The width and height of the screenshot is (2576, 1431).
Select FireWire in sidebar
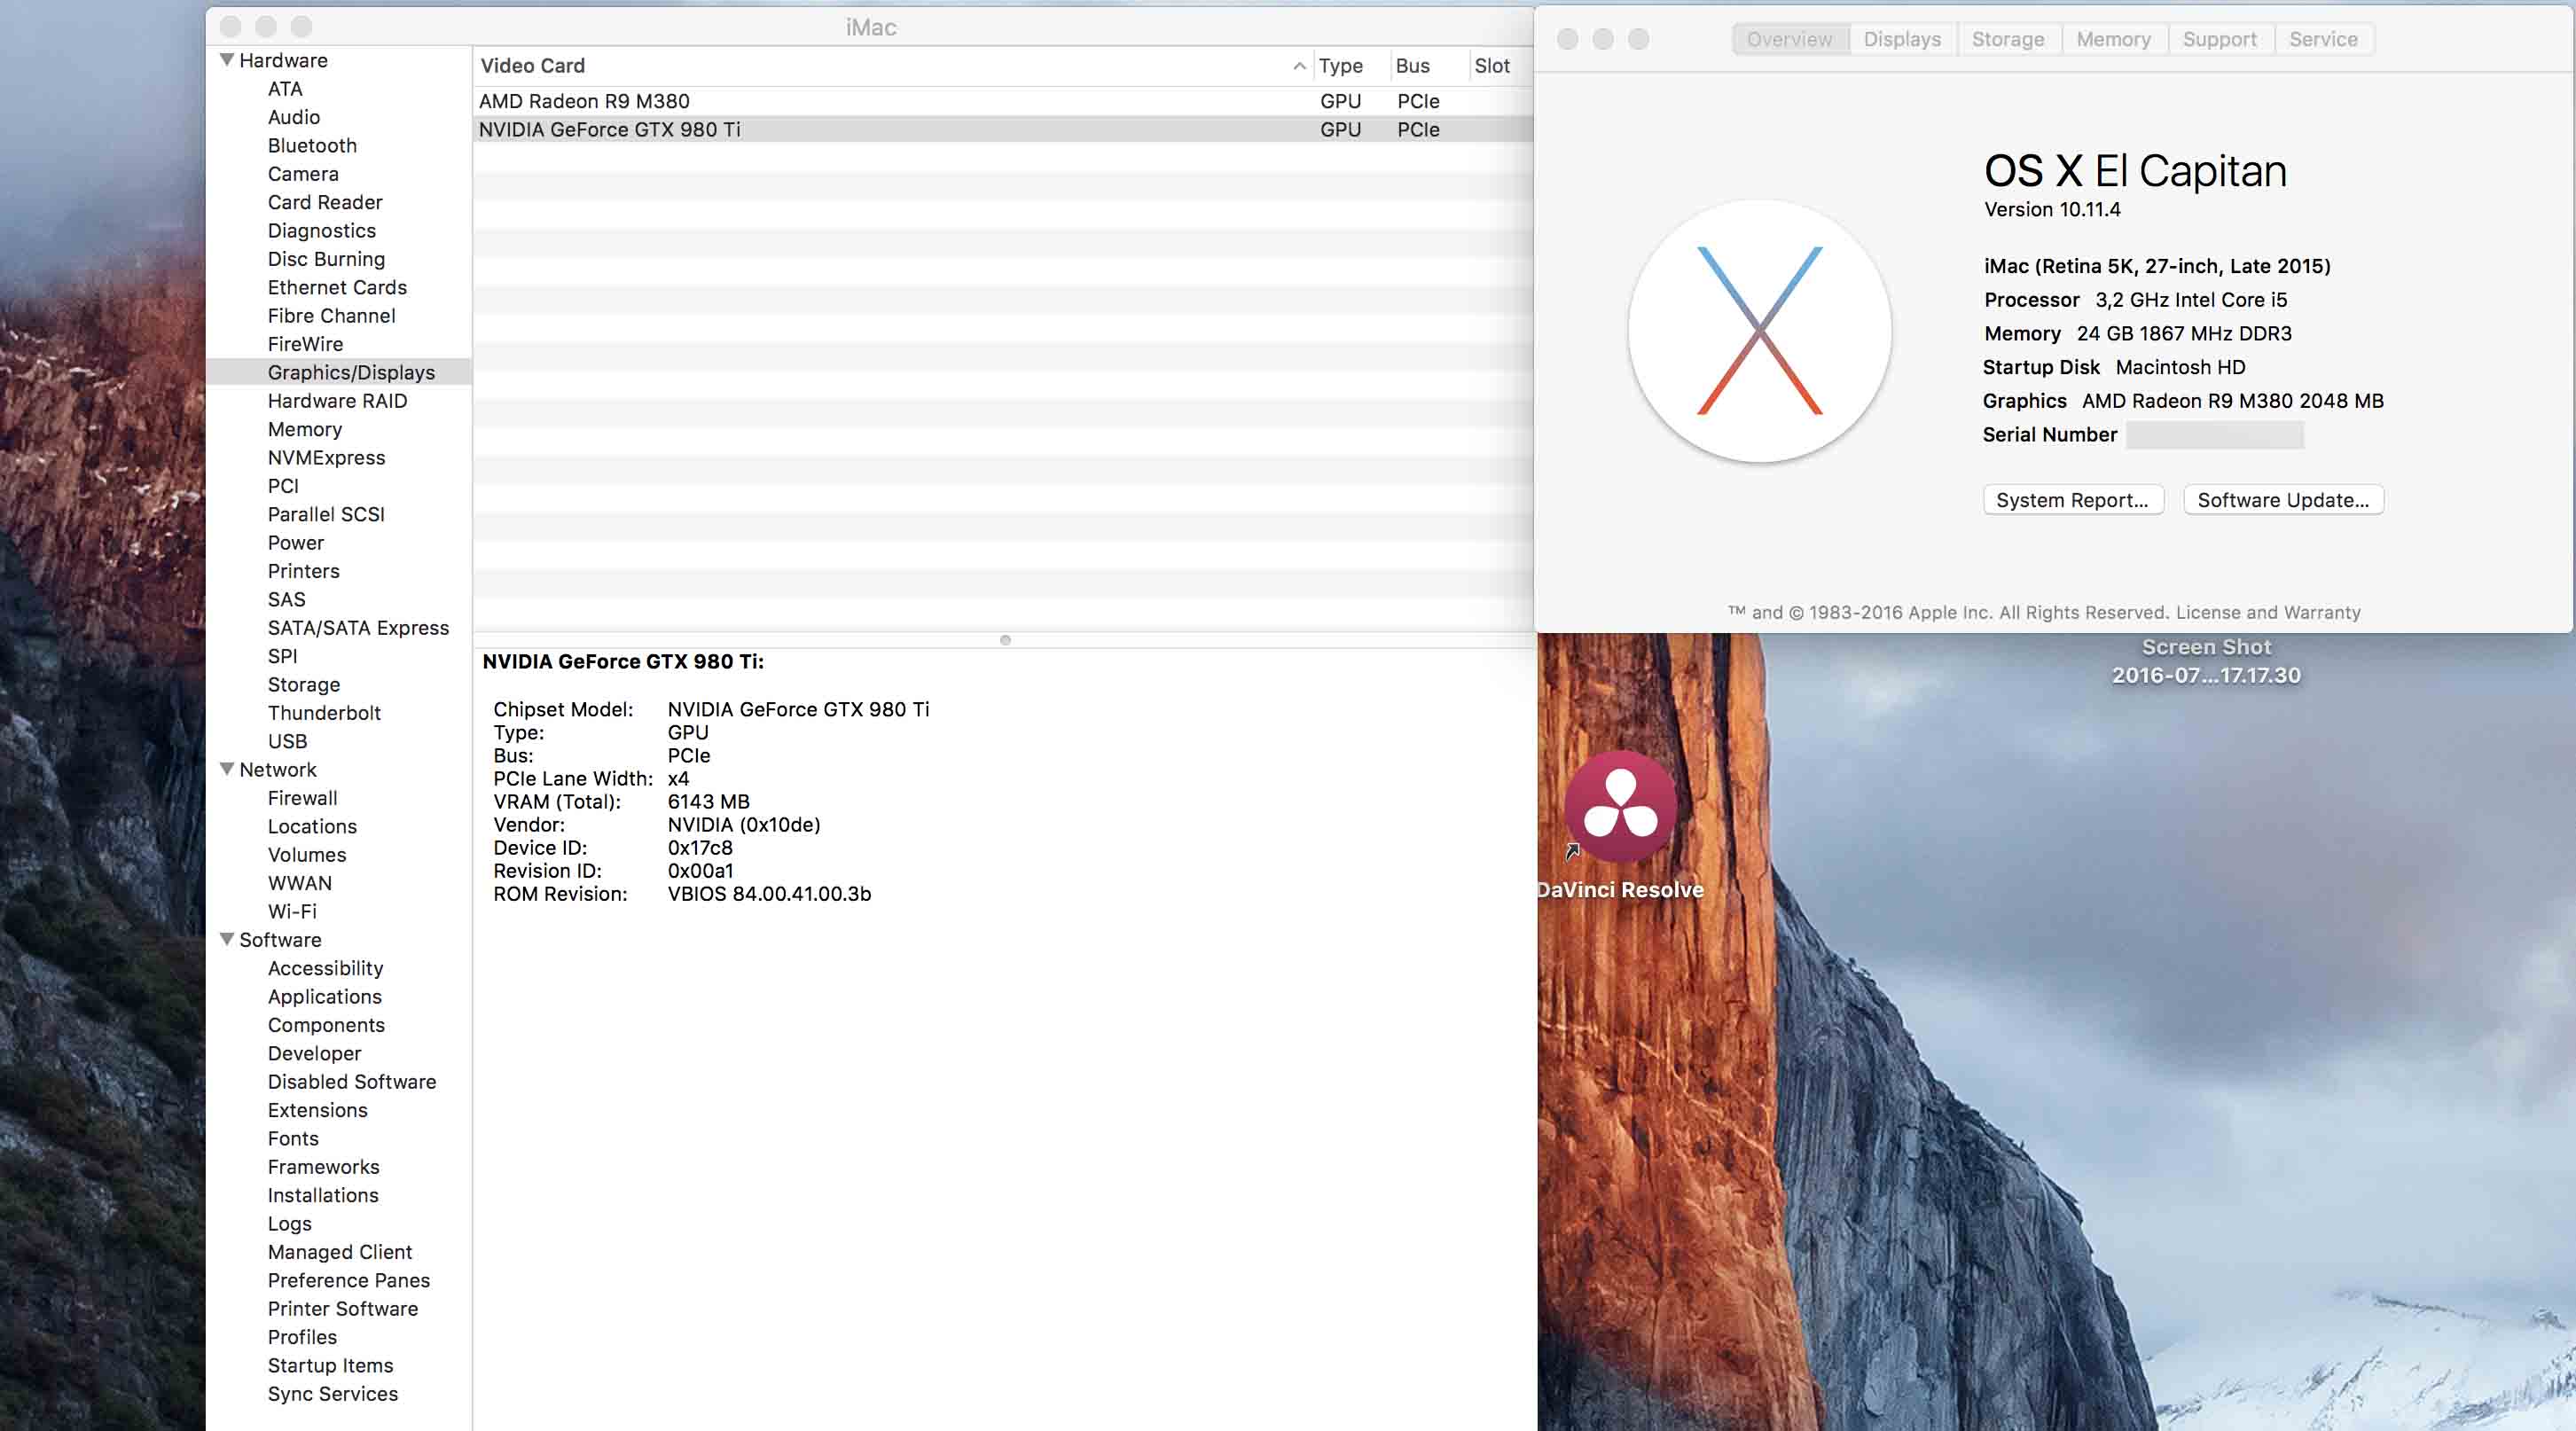pyautogui.click(x=305, y=344)
